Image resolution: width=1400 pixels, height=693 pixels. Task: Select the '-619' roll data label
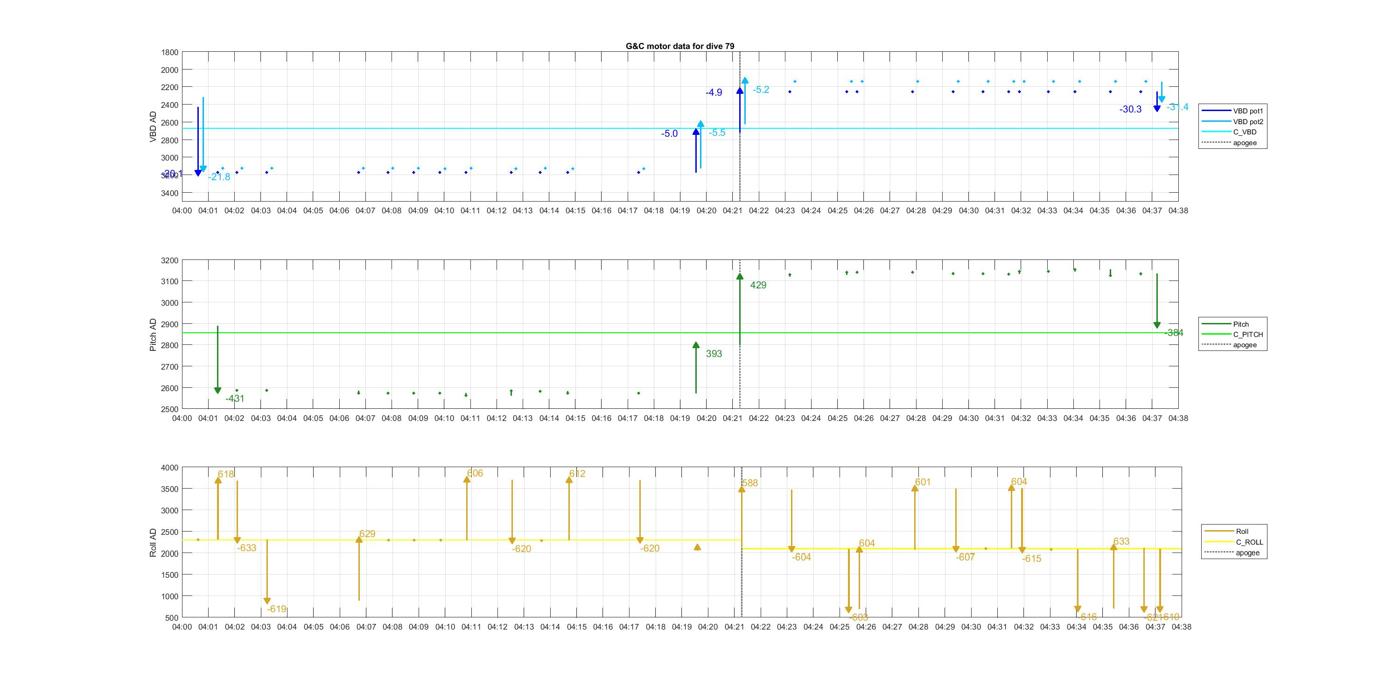[x=277, y=609]
